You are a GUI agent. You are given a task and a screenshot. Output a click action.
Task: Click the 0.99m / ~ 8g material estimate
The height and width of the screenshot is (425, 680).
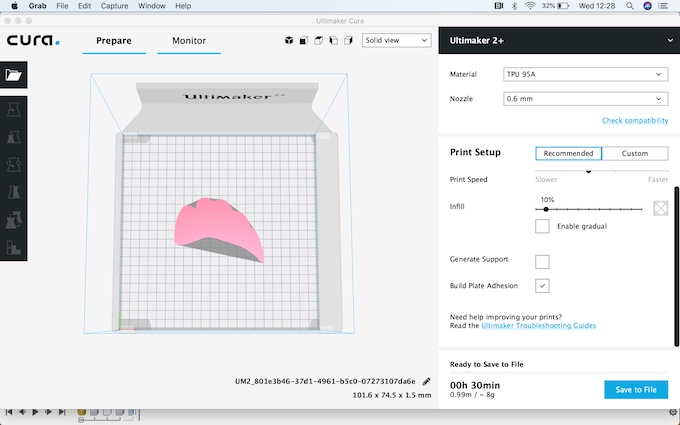click(472, 395)
